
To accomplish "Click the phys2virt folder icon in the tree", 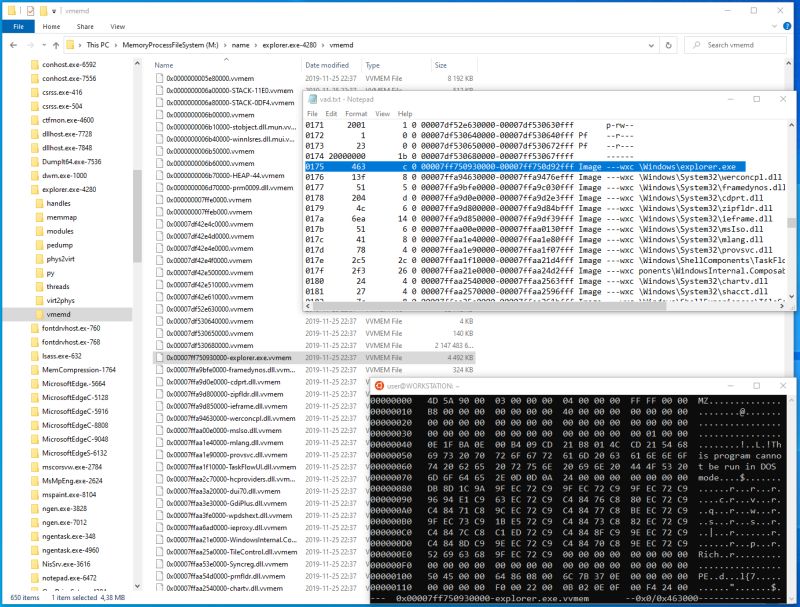I will coord(40,258).
